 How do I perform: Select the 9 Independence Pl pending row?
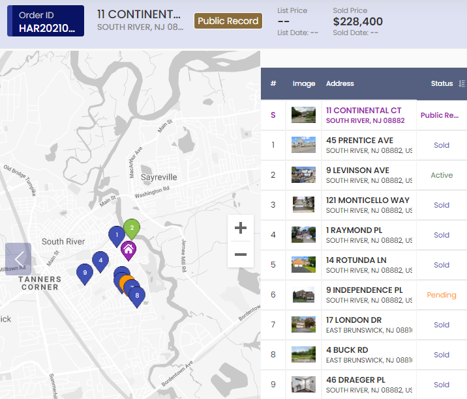point(364,295)
